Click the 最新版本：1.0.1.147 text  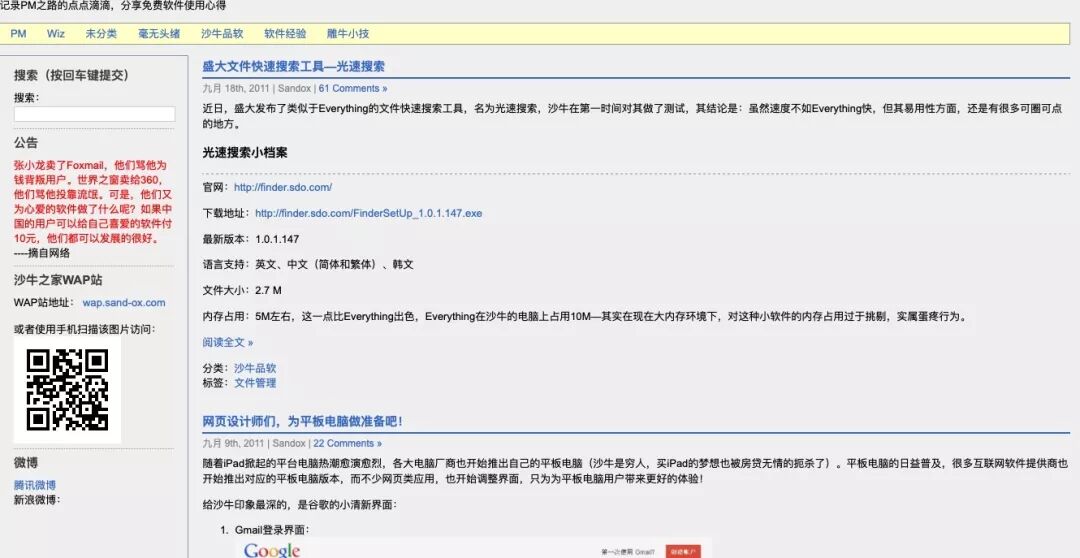(251, 239)
